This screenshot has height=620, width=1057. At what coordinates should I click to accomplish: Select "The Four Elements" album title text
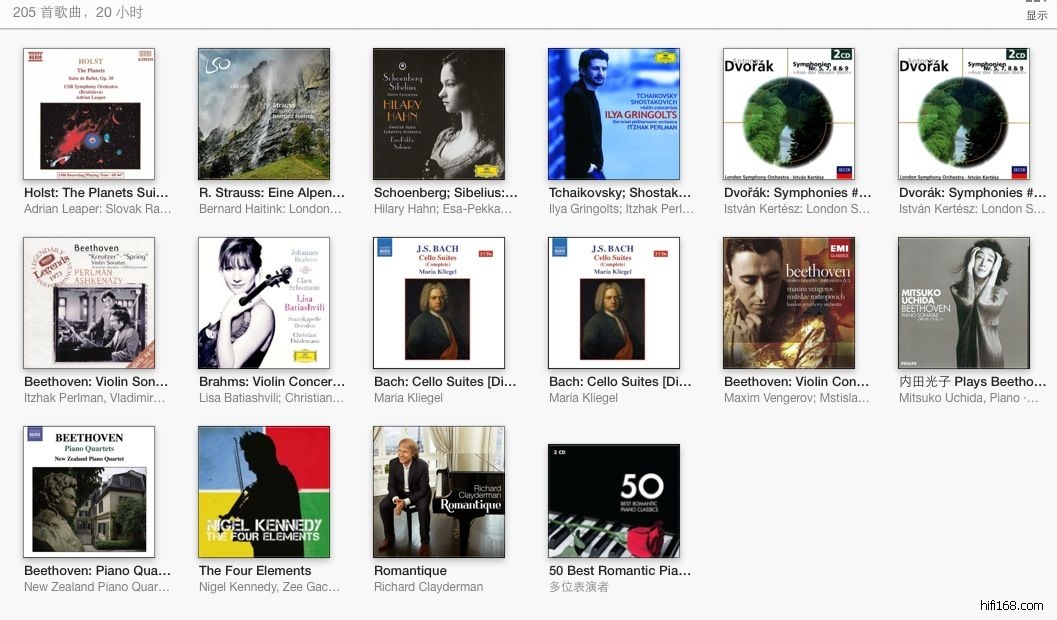coord(255,571)
